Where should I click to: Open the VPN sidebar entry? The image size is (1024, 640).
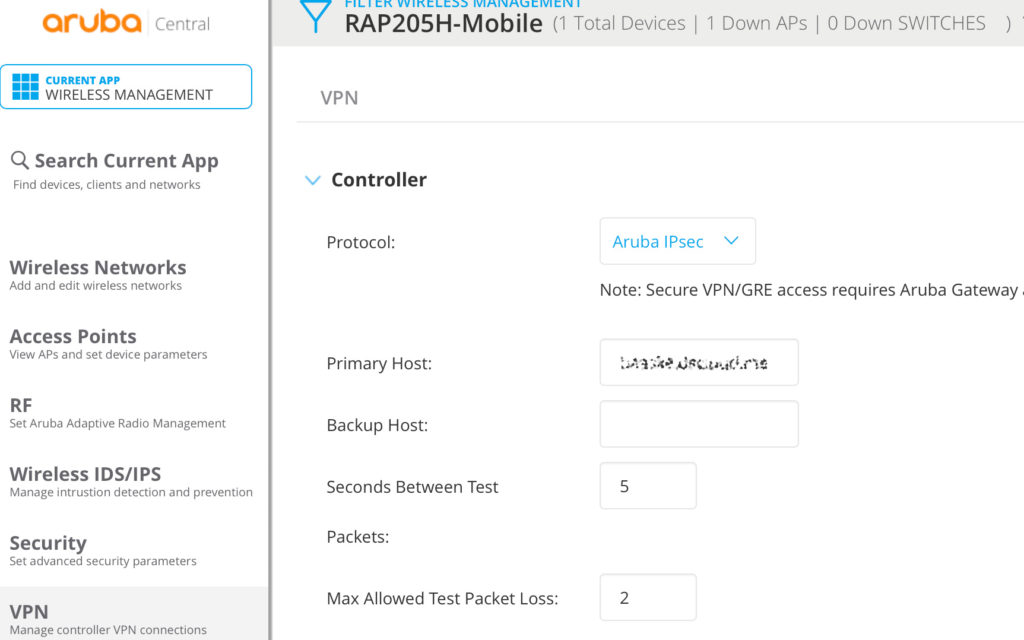[x=30, y=611]
